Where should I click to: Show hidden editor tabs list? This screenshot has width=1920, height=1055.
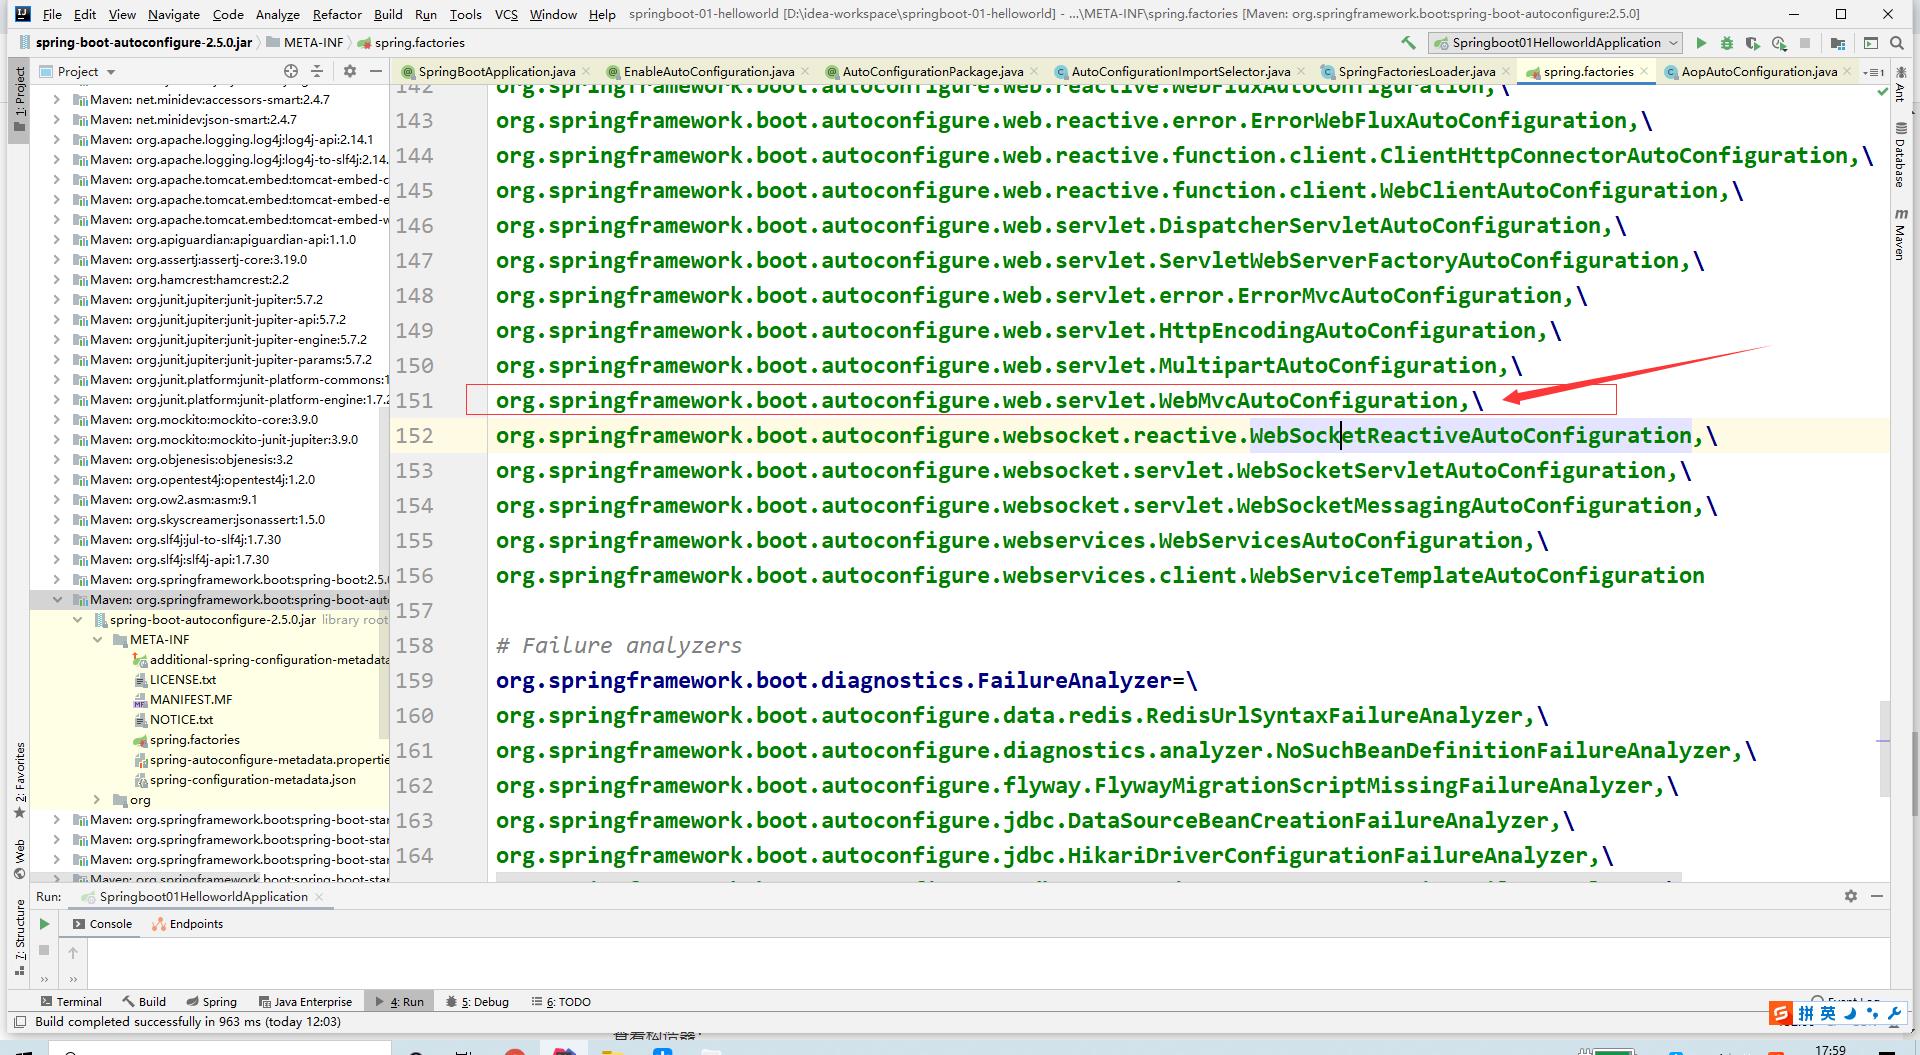point(1874,72)
